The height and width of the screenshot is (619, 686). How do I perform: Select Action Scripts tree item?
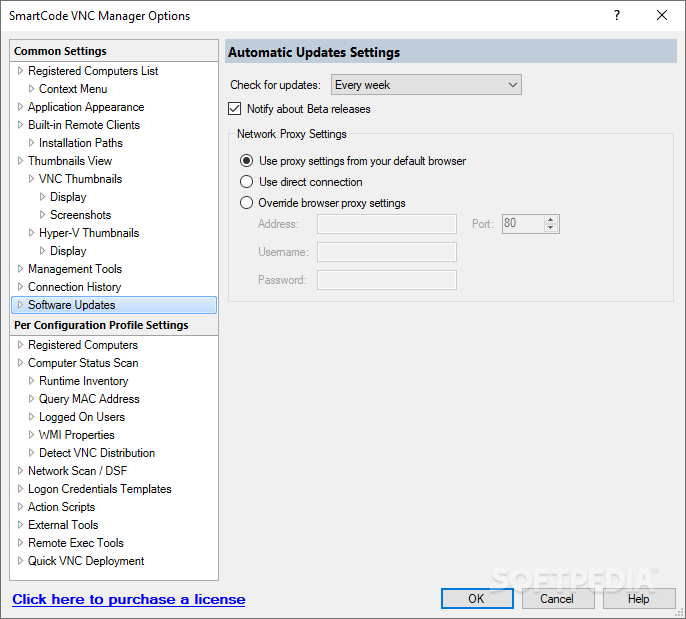[62, 507]
